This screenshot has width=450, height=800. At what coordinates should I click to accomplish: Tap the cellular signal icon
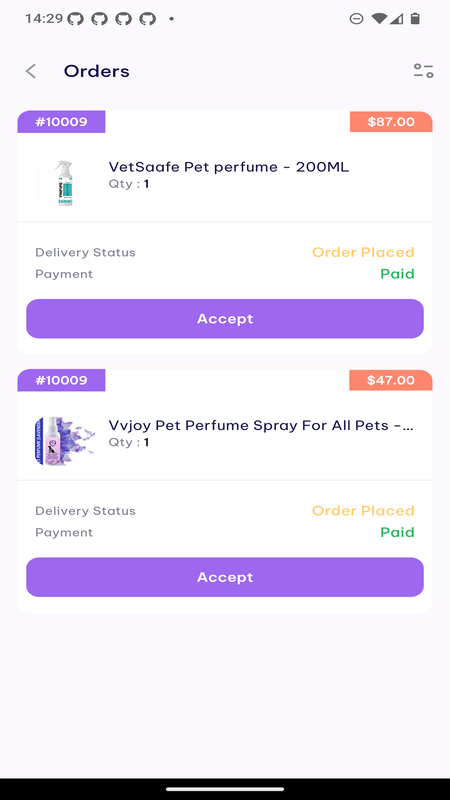coord(396,19)
